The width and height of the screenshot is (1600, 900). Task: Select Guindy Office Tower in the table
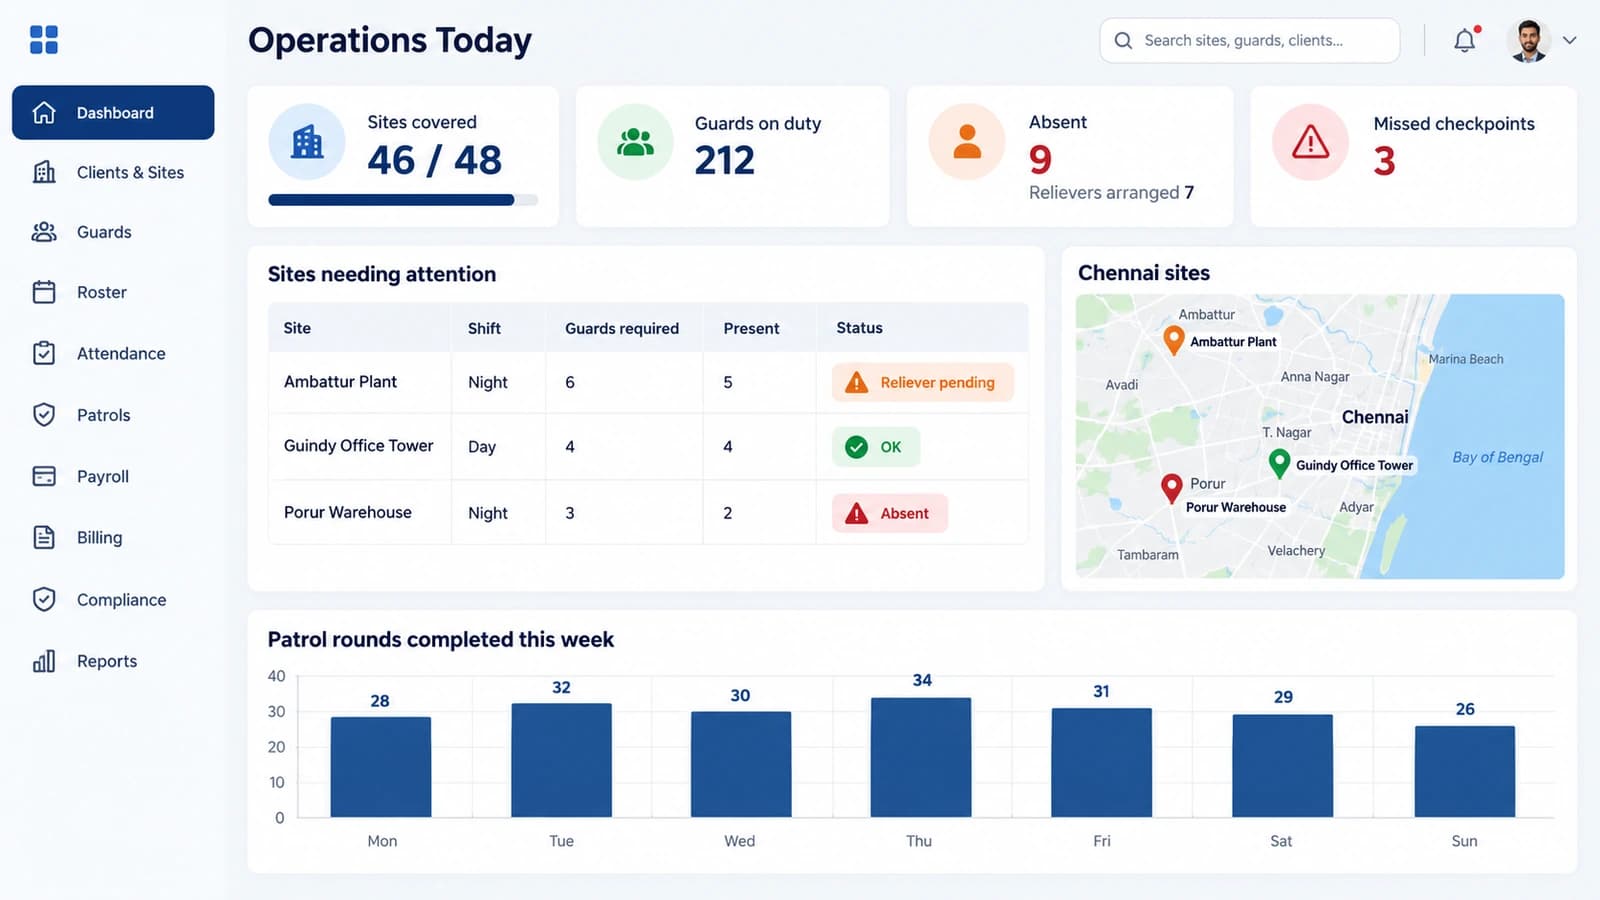pyautogui.click(x=358, y=446)
